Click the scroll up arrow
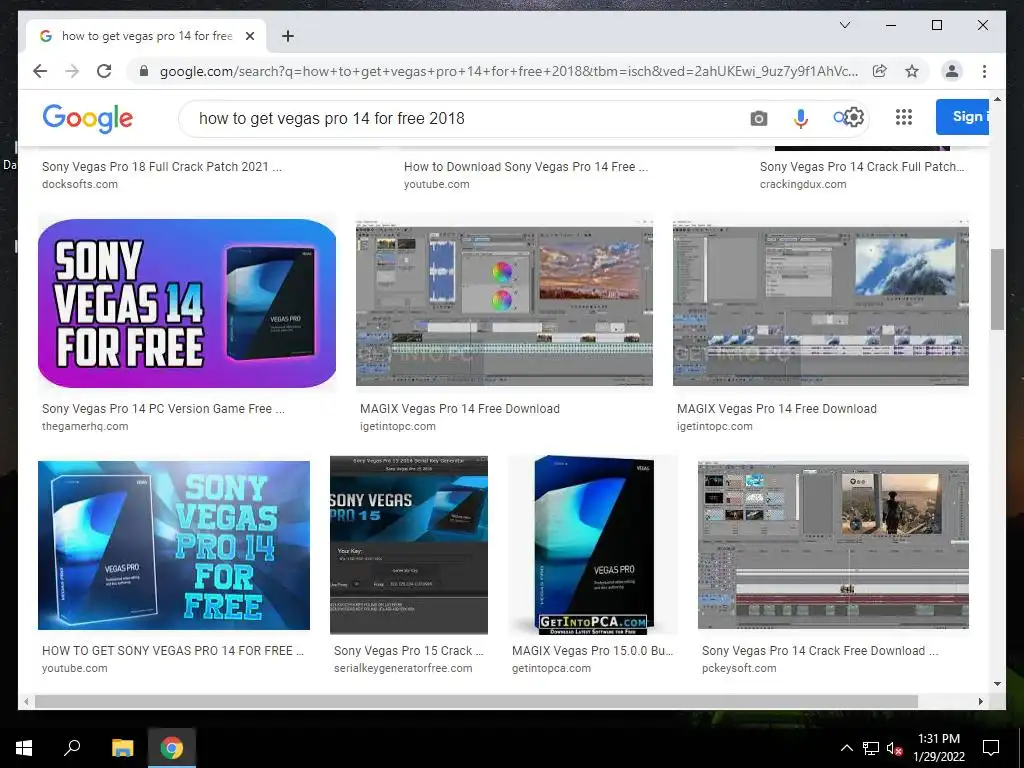Image resolution: width=1024 pixels, height=768 pixels. point(997,99)
